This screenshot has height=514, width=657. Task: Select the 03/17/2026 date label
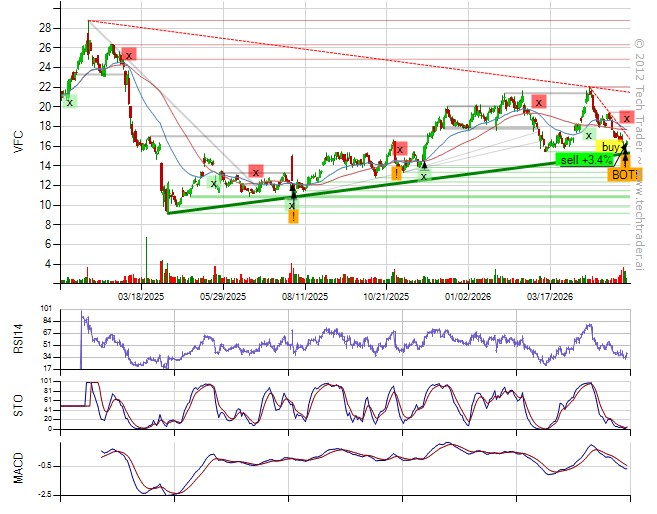pyautogui.click(x=550, y=297)
